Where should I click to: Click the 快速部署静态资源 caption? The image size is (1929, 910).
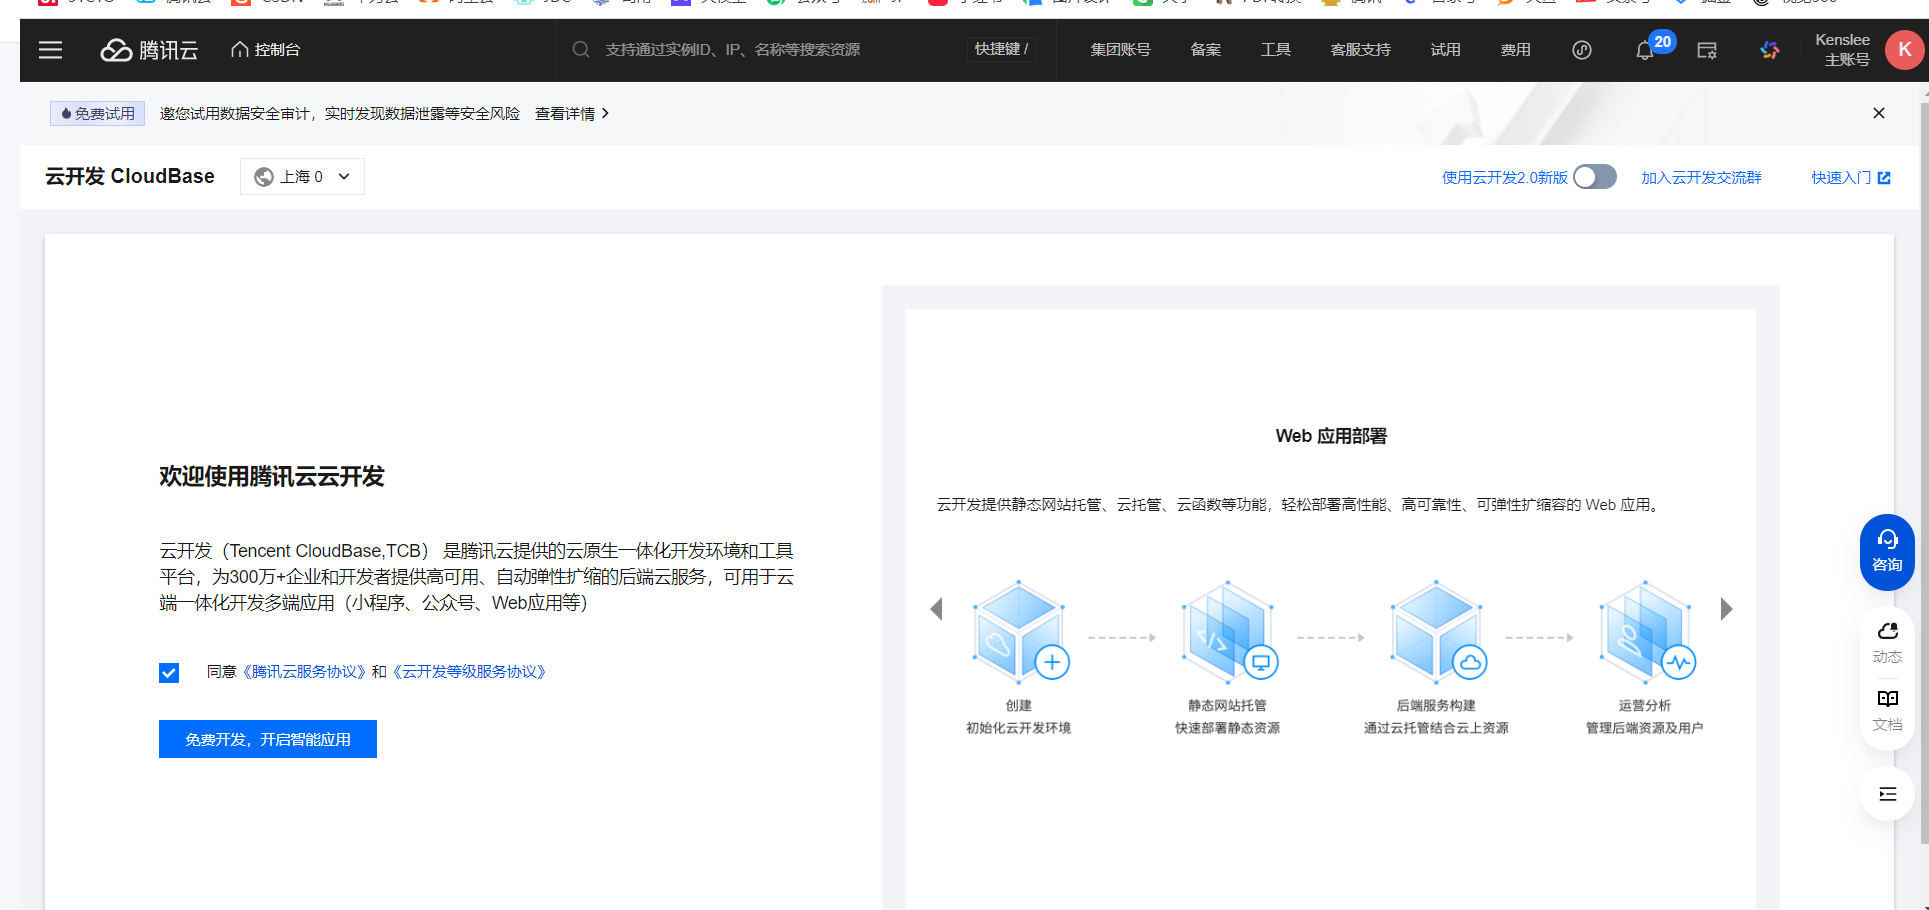click(x=1227, y=728)
